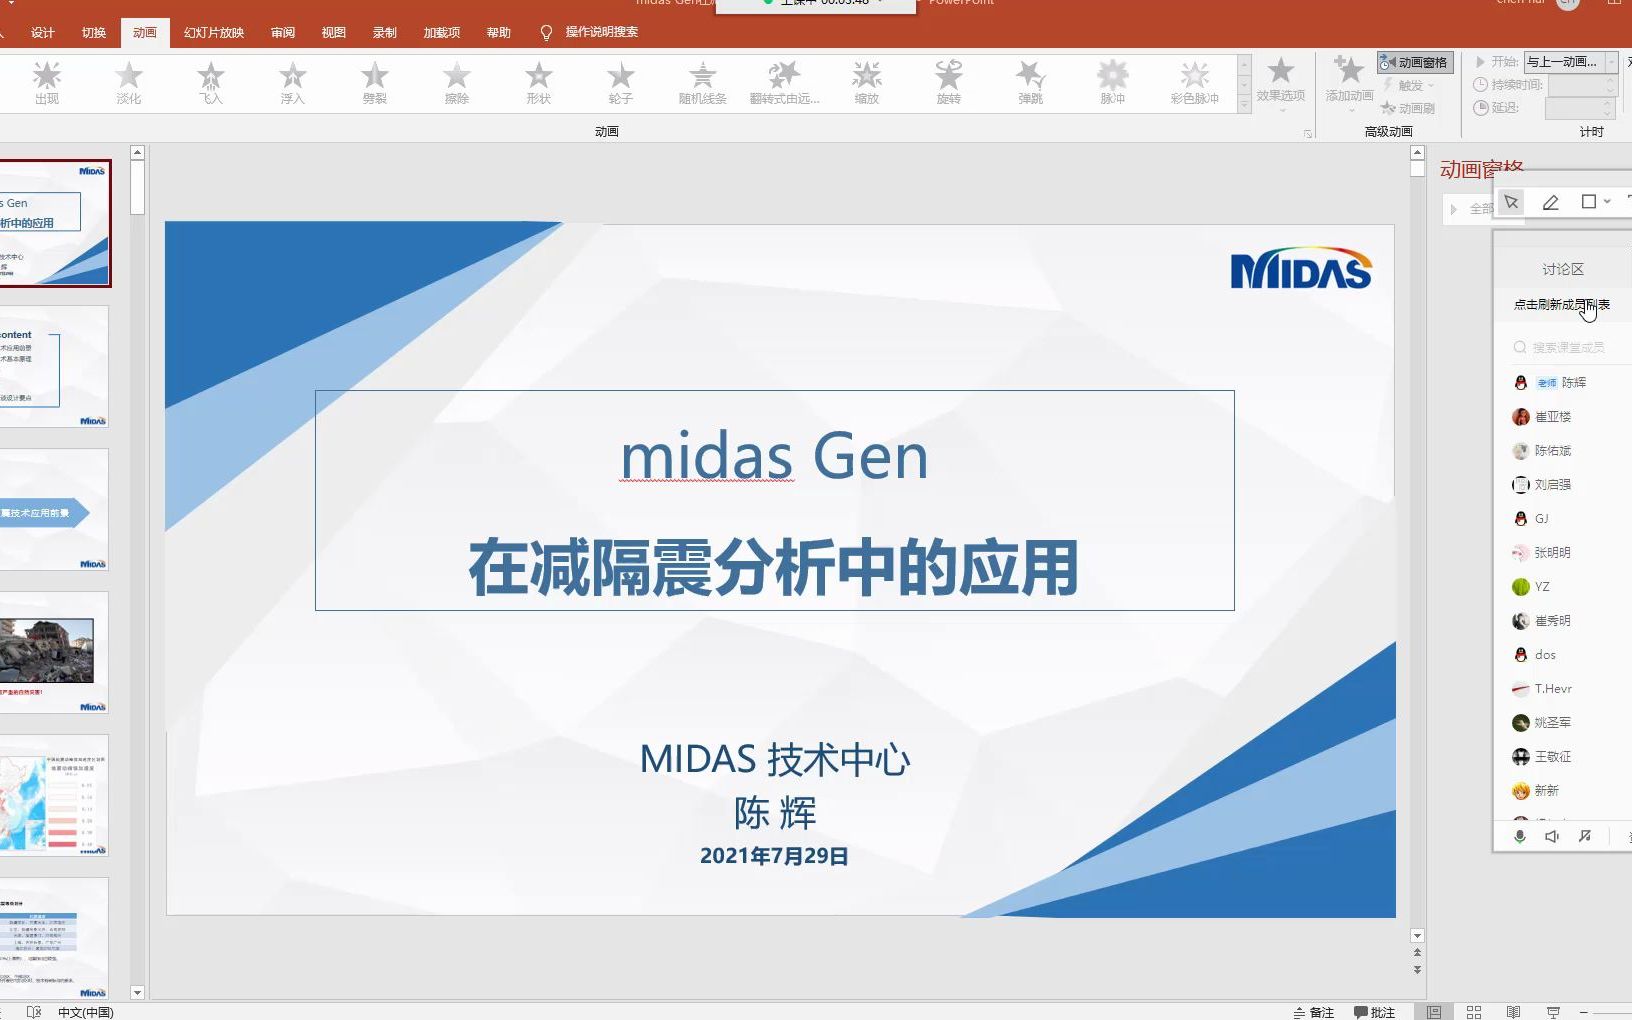Select the second slide thumbnail
Viewport: 1632px width, 1020px height.
[55, 368]
